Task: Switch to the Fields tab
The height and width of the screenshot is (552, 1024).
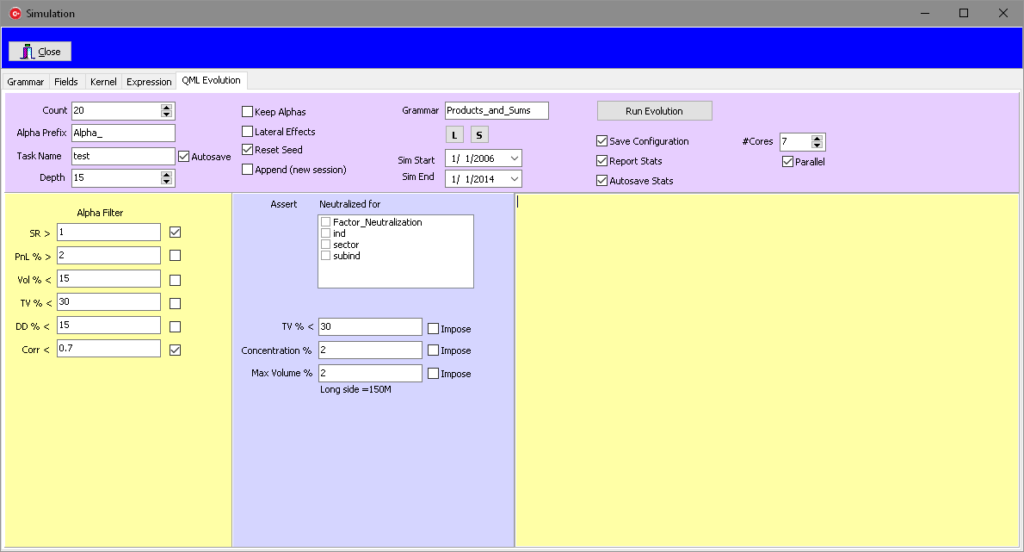Action: click(x=66, y=82)
